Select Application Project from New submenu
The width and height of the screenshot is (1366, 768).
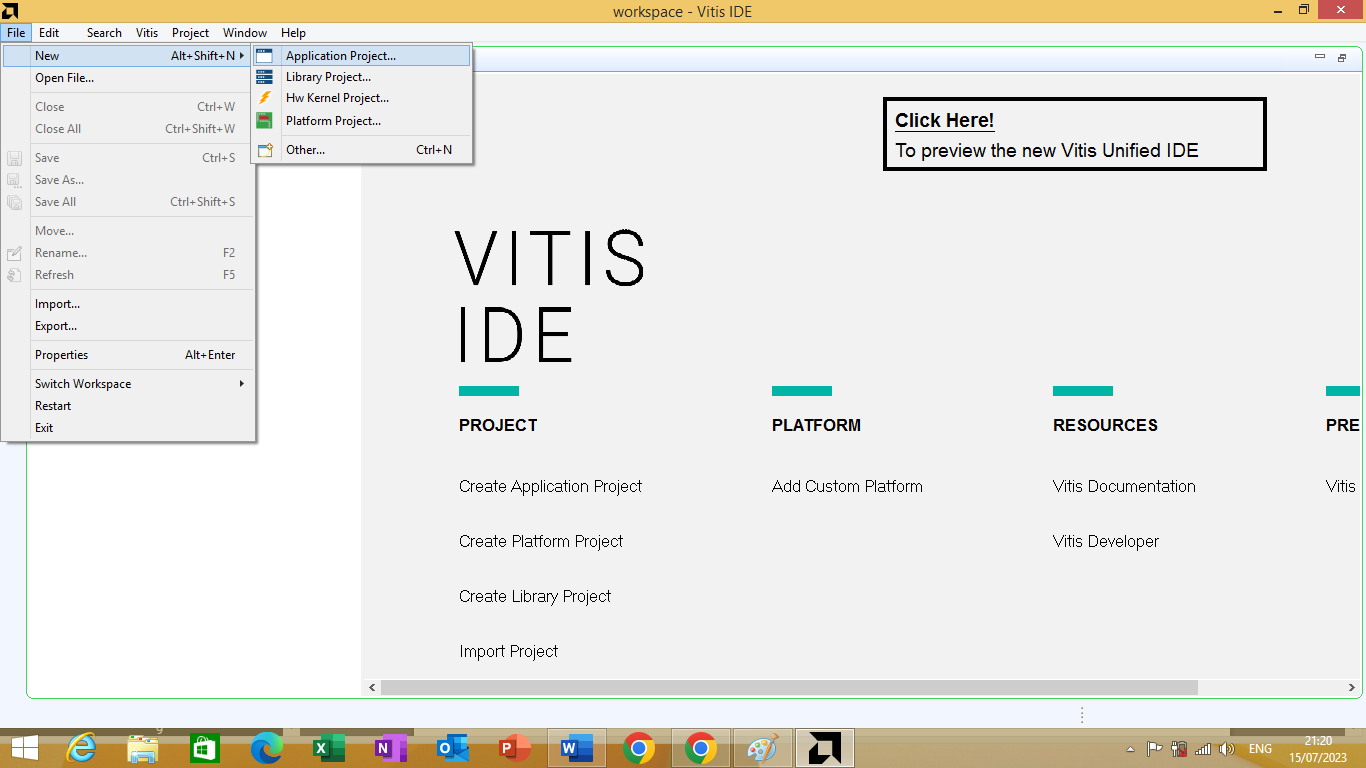tap(361, 56)
